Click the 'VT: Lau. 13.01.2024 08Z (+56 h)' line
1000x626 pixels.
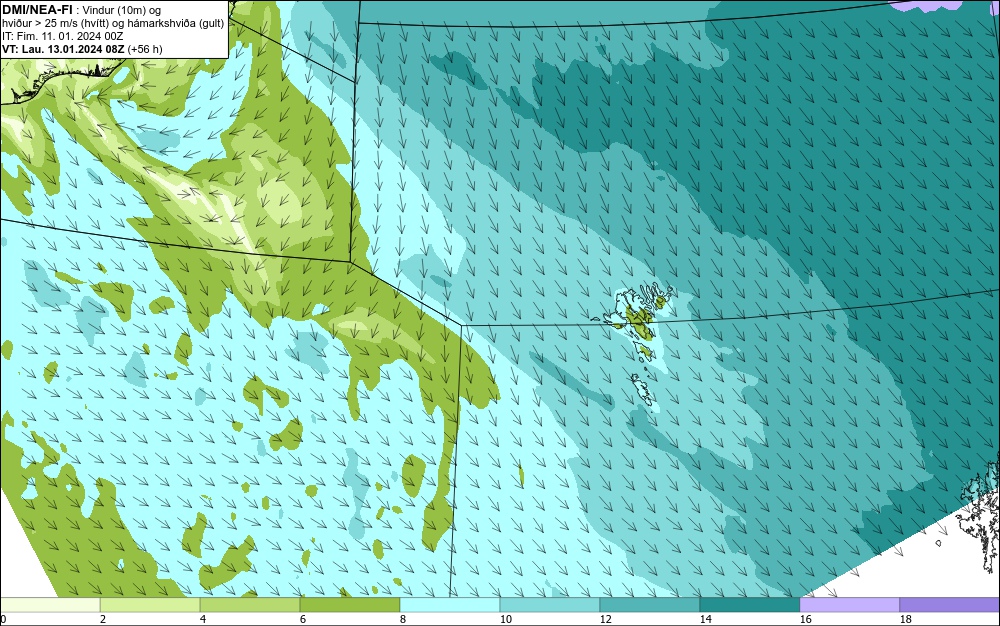pyautogui.click(x=82, y=48)
